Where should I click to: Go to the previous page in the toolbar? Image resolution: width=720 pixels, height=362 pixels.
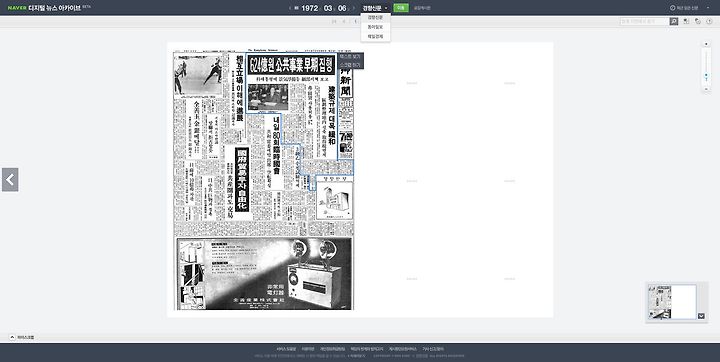(344, 21)
